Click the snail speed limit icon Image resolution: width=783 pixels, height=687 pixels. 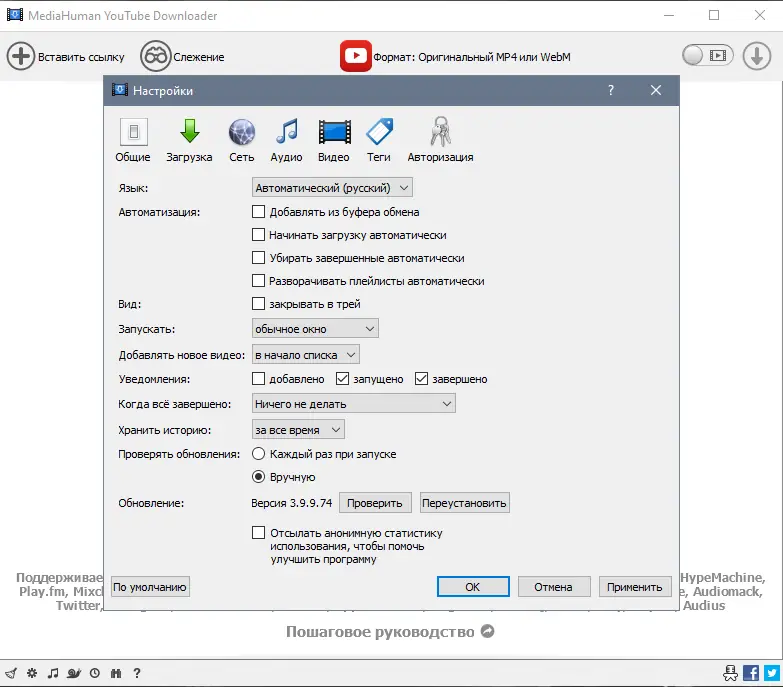click(x=74, y=673)
